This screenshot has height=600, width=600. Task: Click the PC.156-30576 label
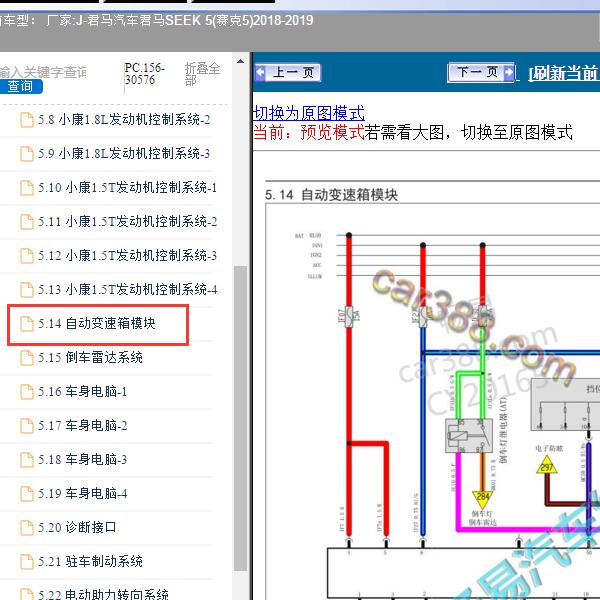145,73
